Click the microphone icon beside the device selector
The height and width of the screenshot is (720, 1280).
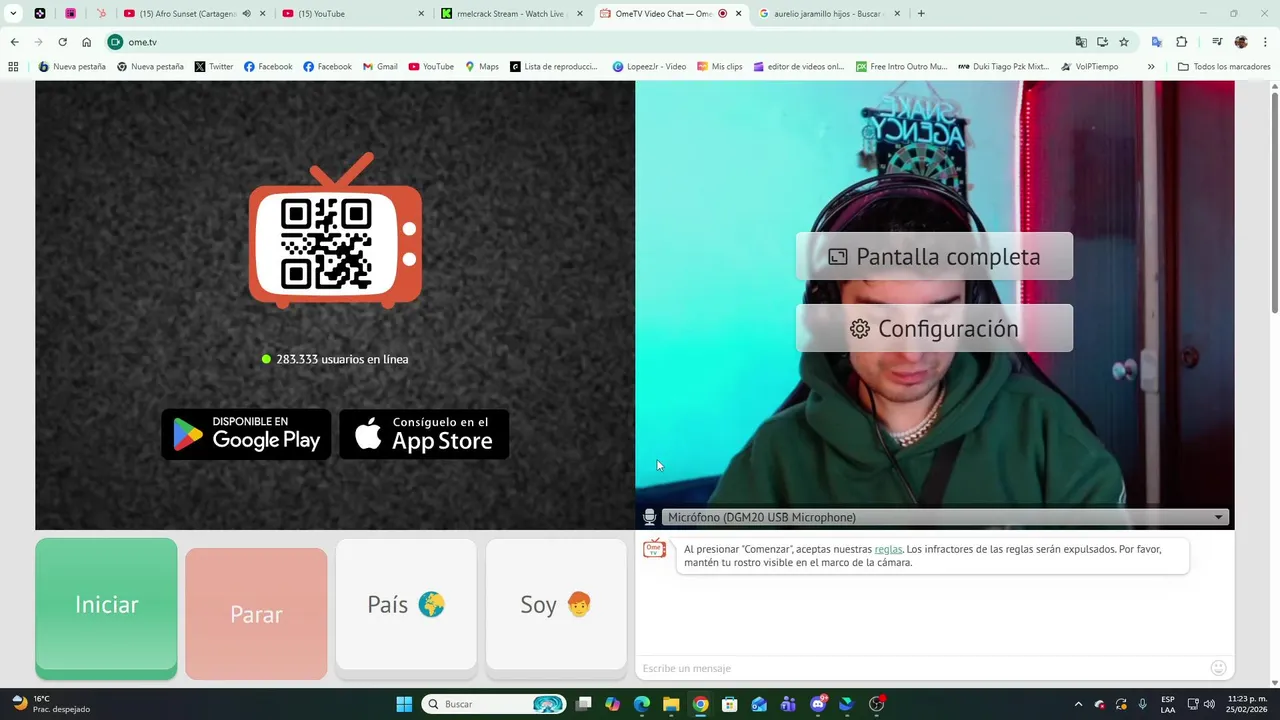[x=649, y=517]
